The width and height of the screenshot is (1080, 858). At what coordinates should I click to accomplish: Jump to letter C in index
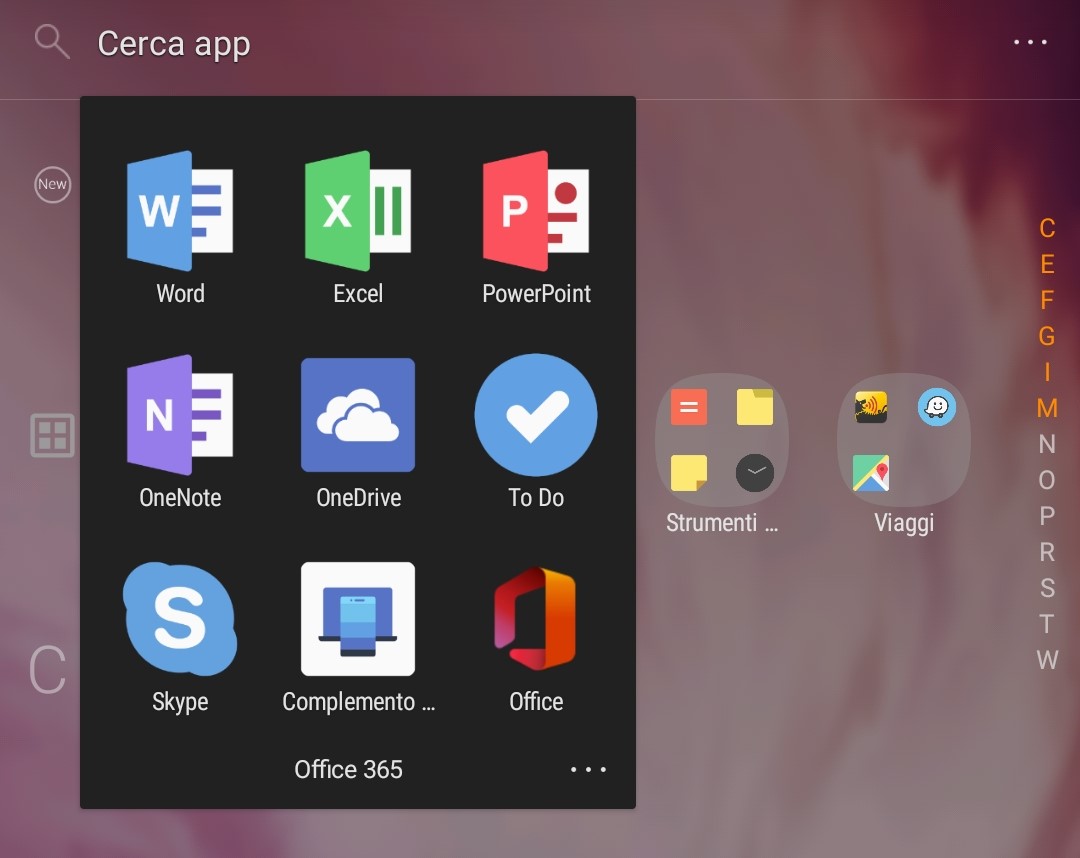pyautogui.click(x=1047, y=229)
